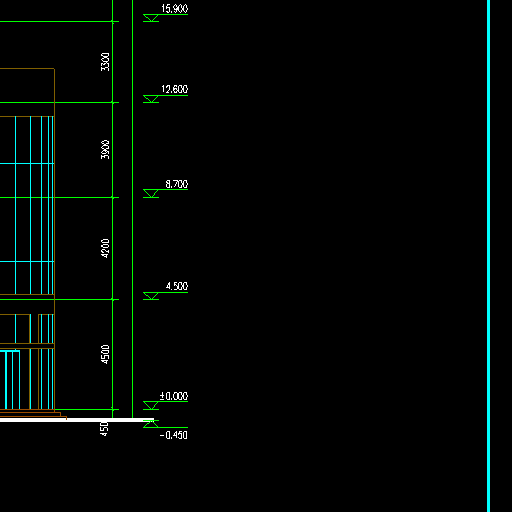Select the 3900 vertical dimension text
Image resolution: width=512 pixels, height=512 pixels.
(105, 150)
